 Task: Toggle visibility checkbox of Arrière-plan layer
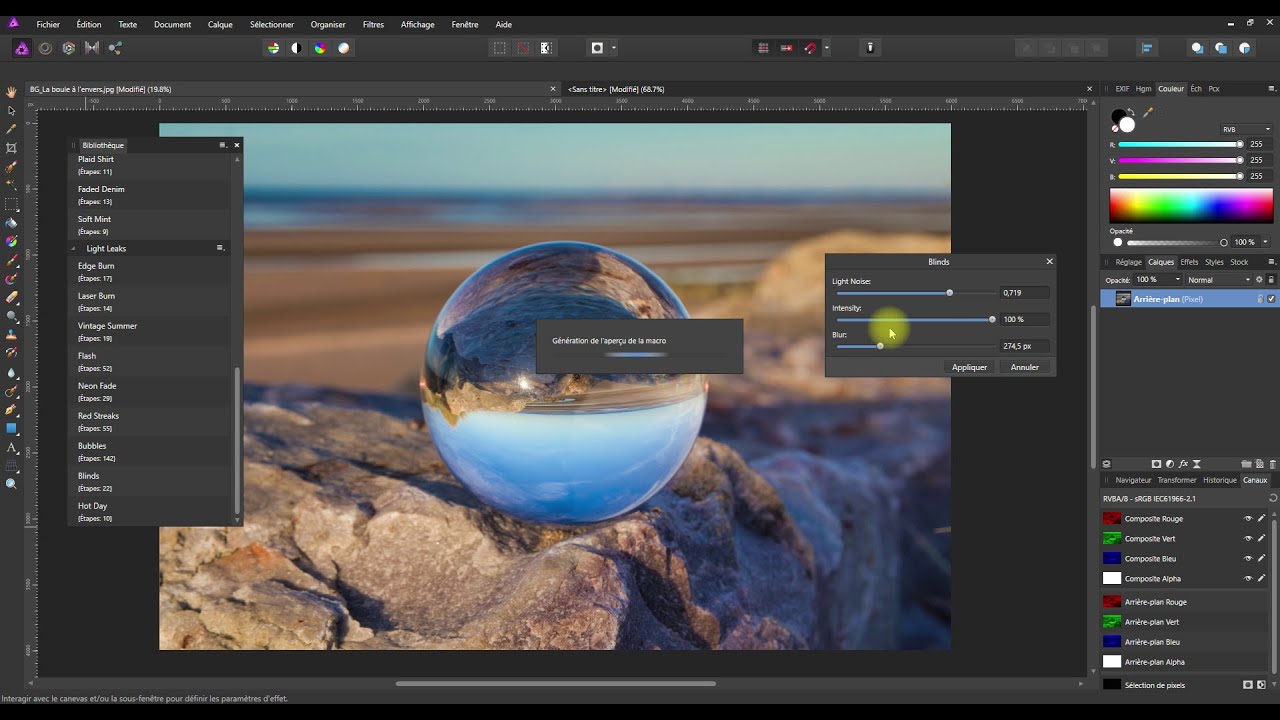pyautogui.click(x=1272, y=299)
